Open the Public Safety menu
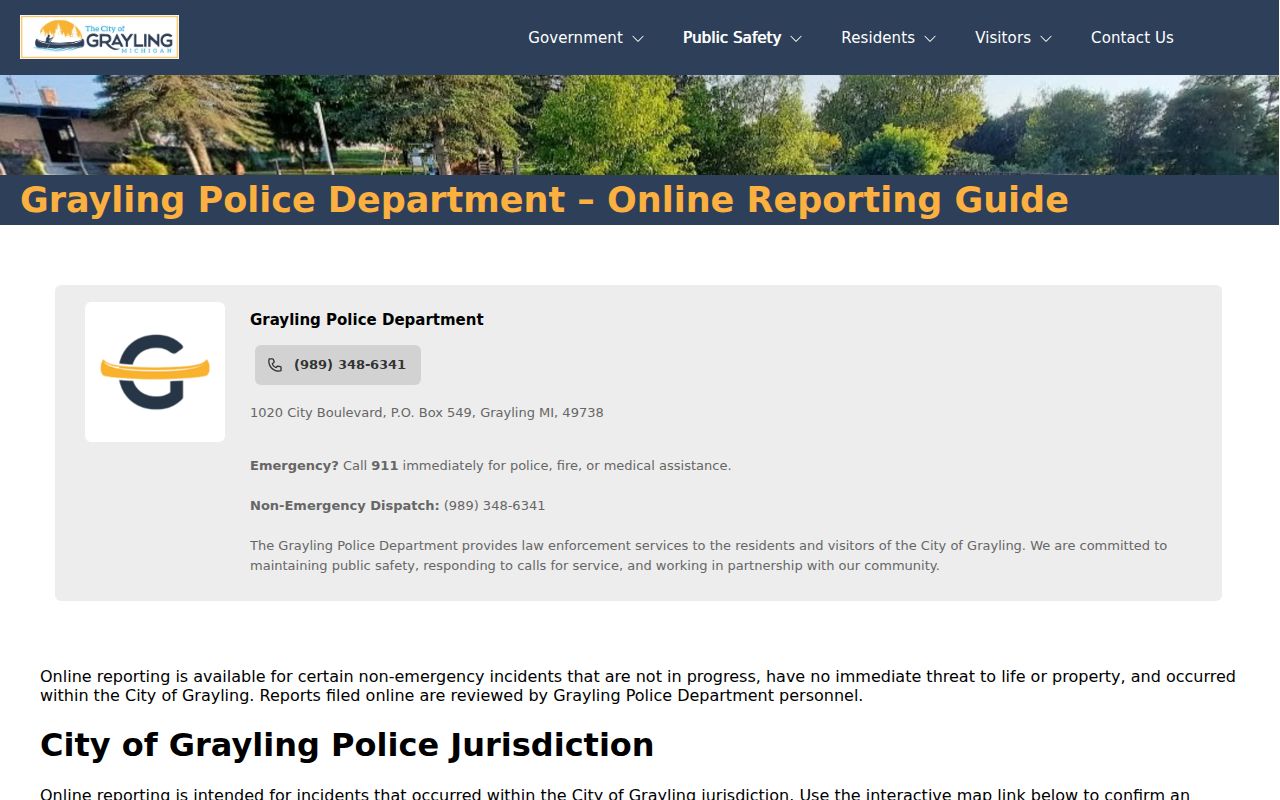This screenshot has width=1280, height=800. 731,37
